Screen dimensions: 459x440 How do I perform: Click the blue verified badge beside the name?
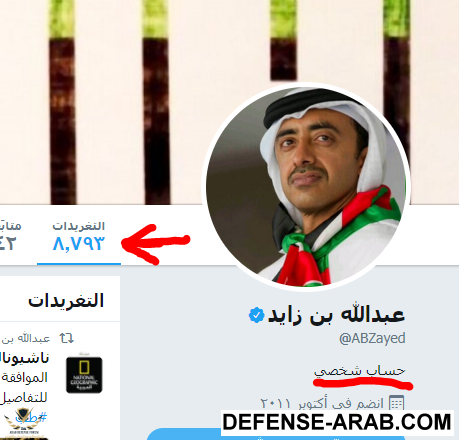(x=256, y=315)
